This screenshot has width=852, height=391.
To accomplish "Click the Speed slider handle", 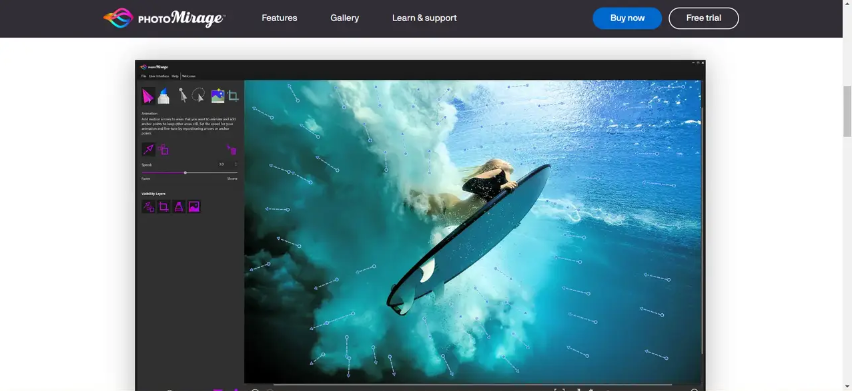I will tap(185, 173).
